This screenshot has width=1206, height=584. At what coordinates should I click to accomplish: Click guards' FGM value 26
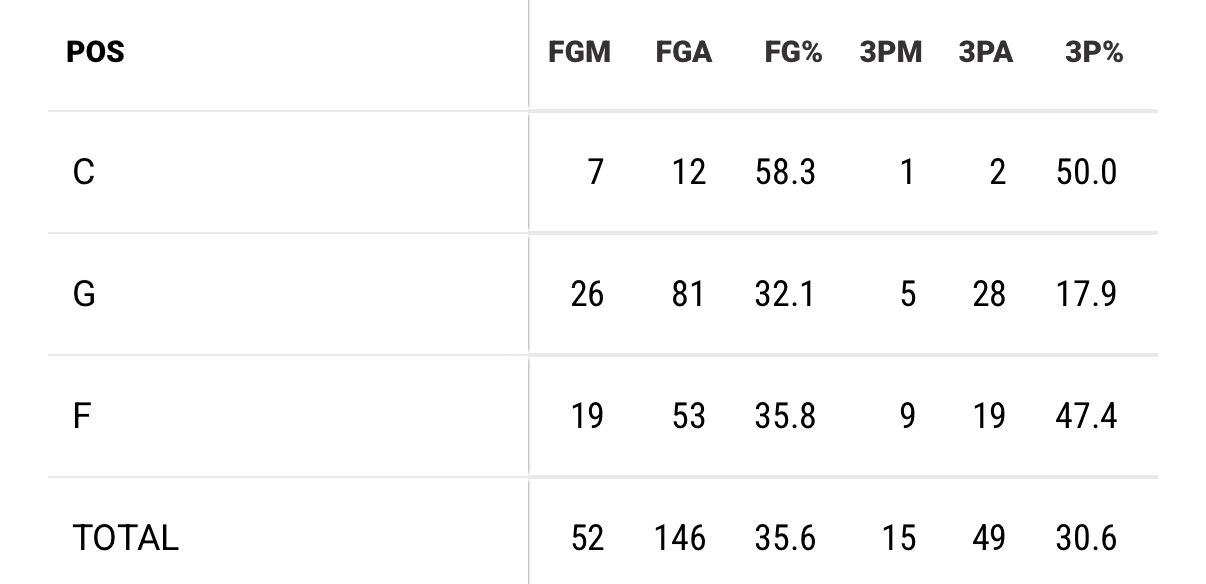[x=586, y=295]
